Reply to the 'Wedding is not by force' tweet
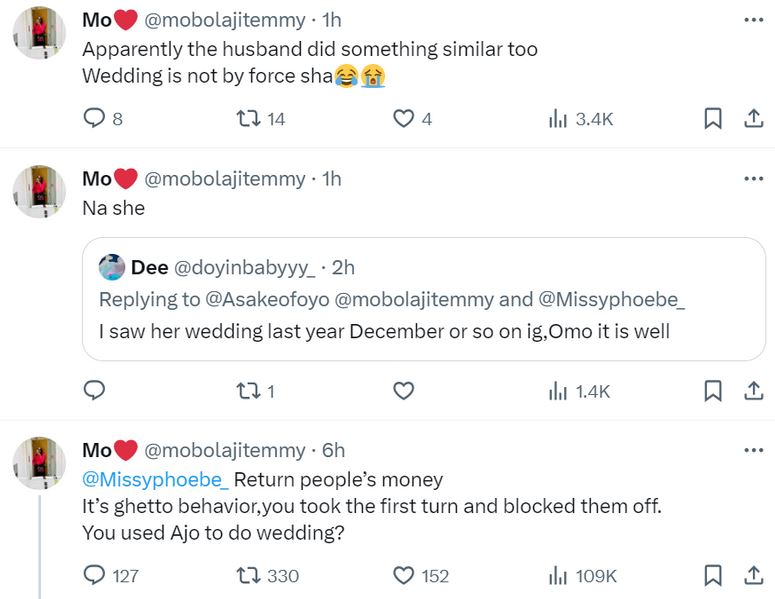Viewport: 775px width, 599px height. coord(94,119)
